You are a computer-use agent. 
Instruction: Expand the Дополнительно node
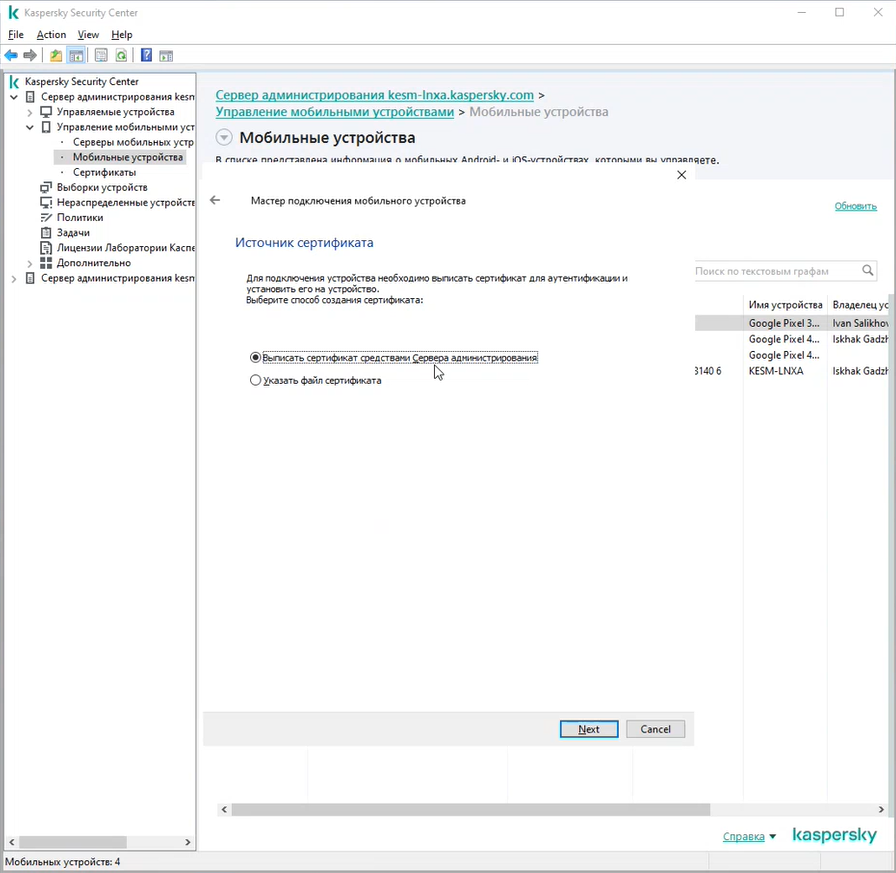point(30,263)
